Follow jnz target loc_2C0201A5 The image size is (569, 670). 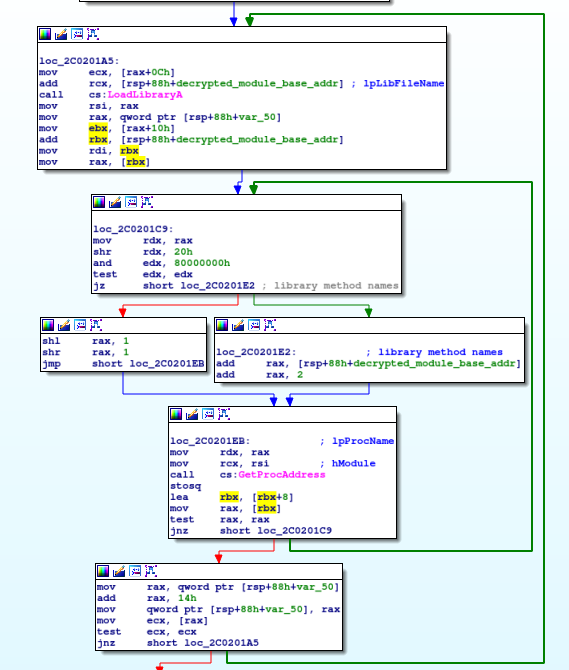(221, 643)
